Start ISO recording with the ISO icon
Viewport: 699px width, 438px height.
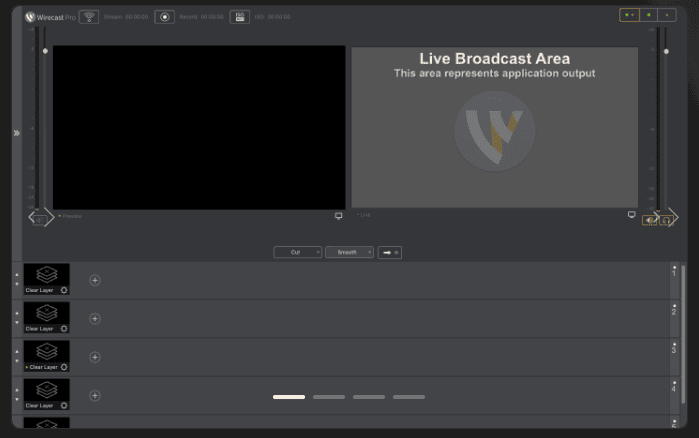tap(240, 17)
